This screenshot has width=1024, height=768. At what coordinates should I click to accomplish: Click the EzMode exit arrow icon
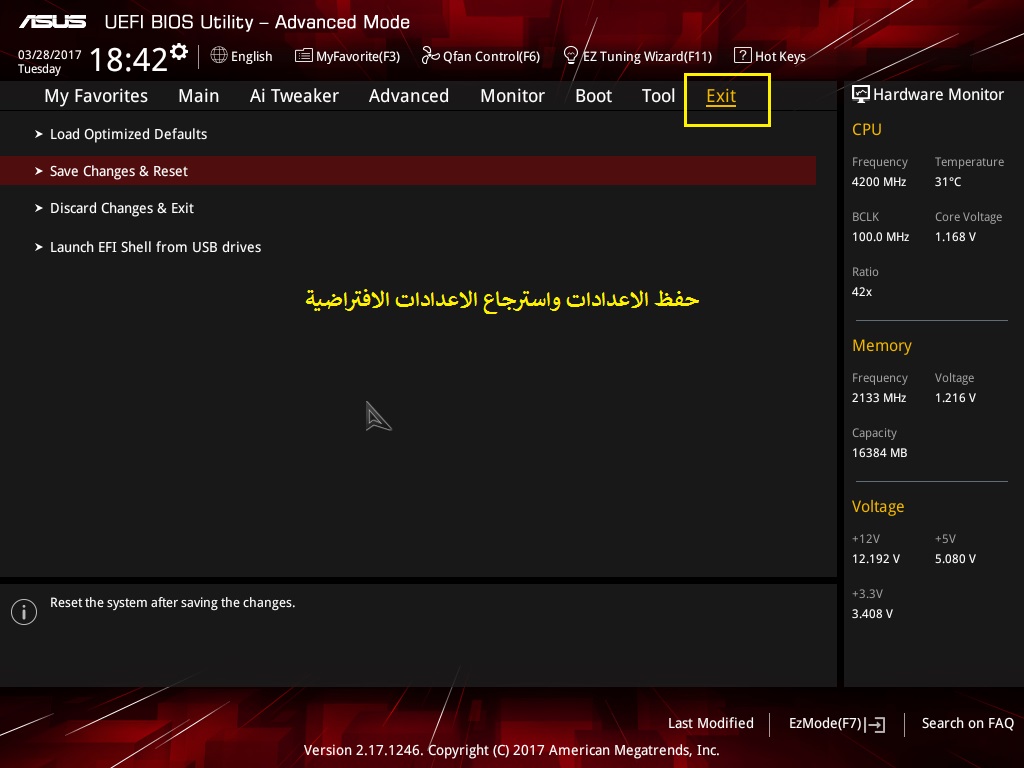coord(876,724)
